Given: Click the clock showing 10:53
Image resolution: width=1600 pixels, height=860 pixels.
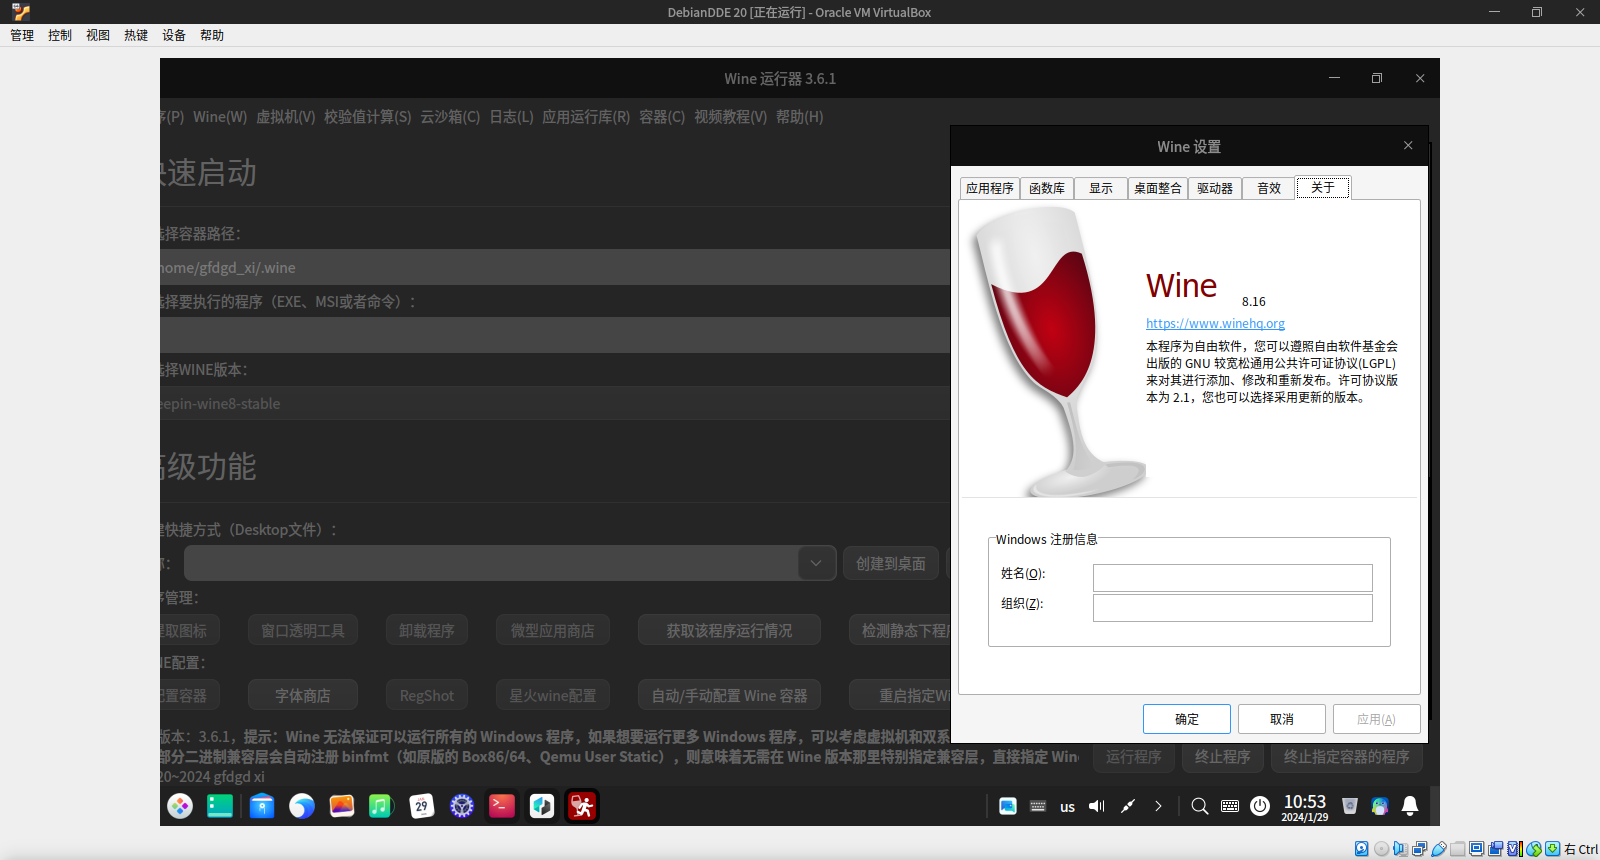Looking at the screenshot, I should [x=1305, y=808].
